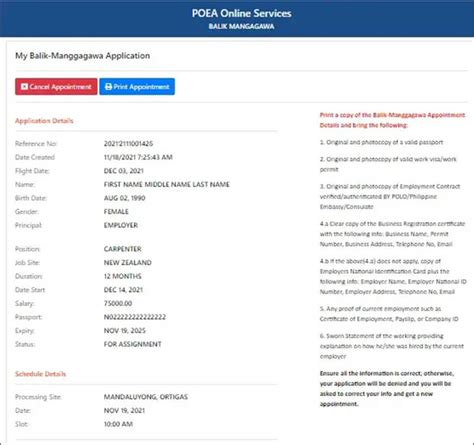The image size is (474, 445).
Task: Select birth date AUG 02, 1990
Action: pos(124,198)
